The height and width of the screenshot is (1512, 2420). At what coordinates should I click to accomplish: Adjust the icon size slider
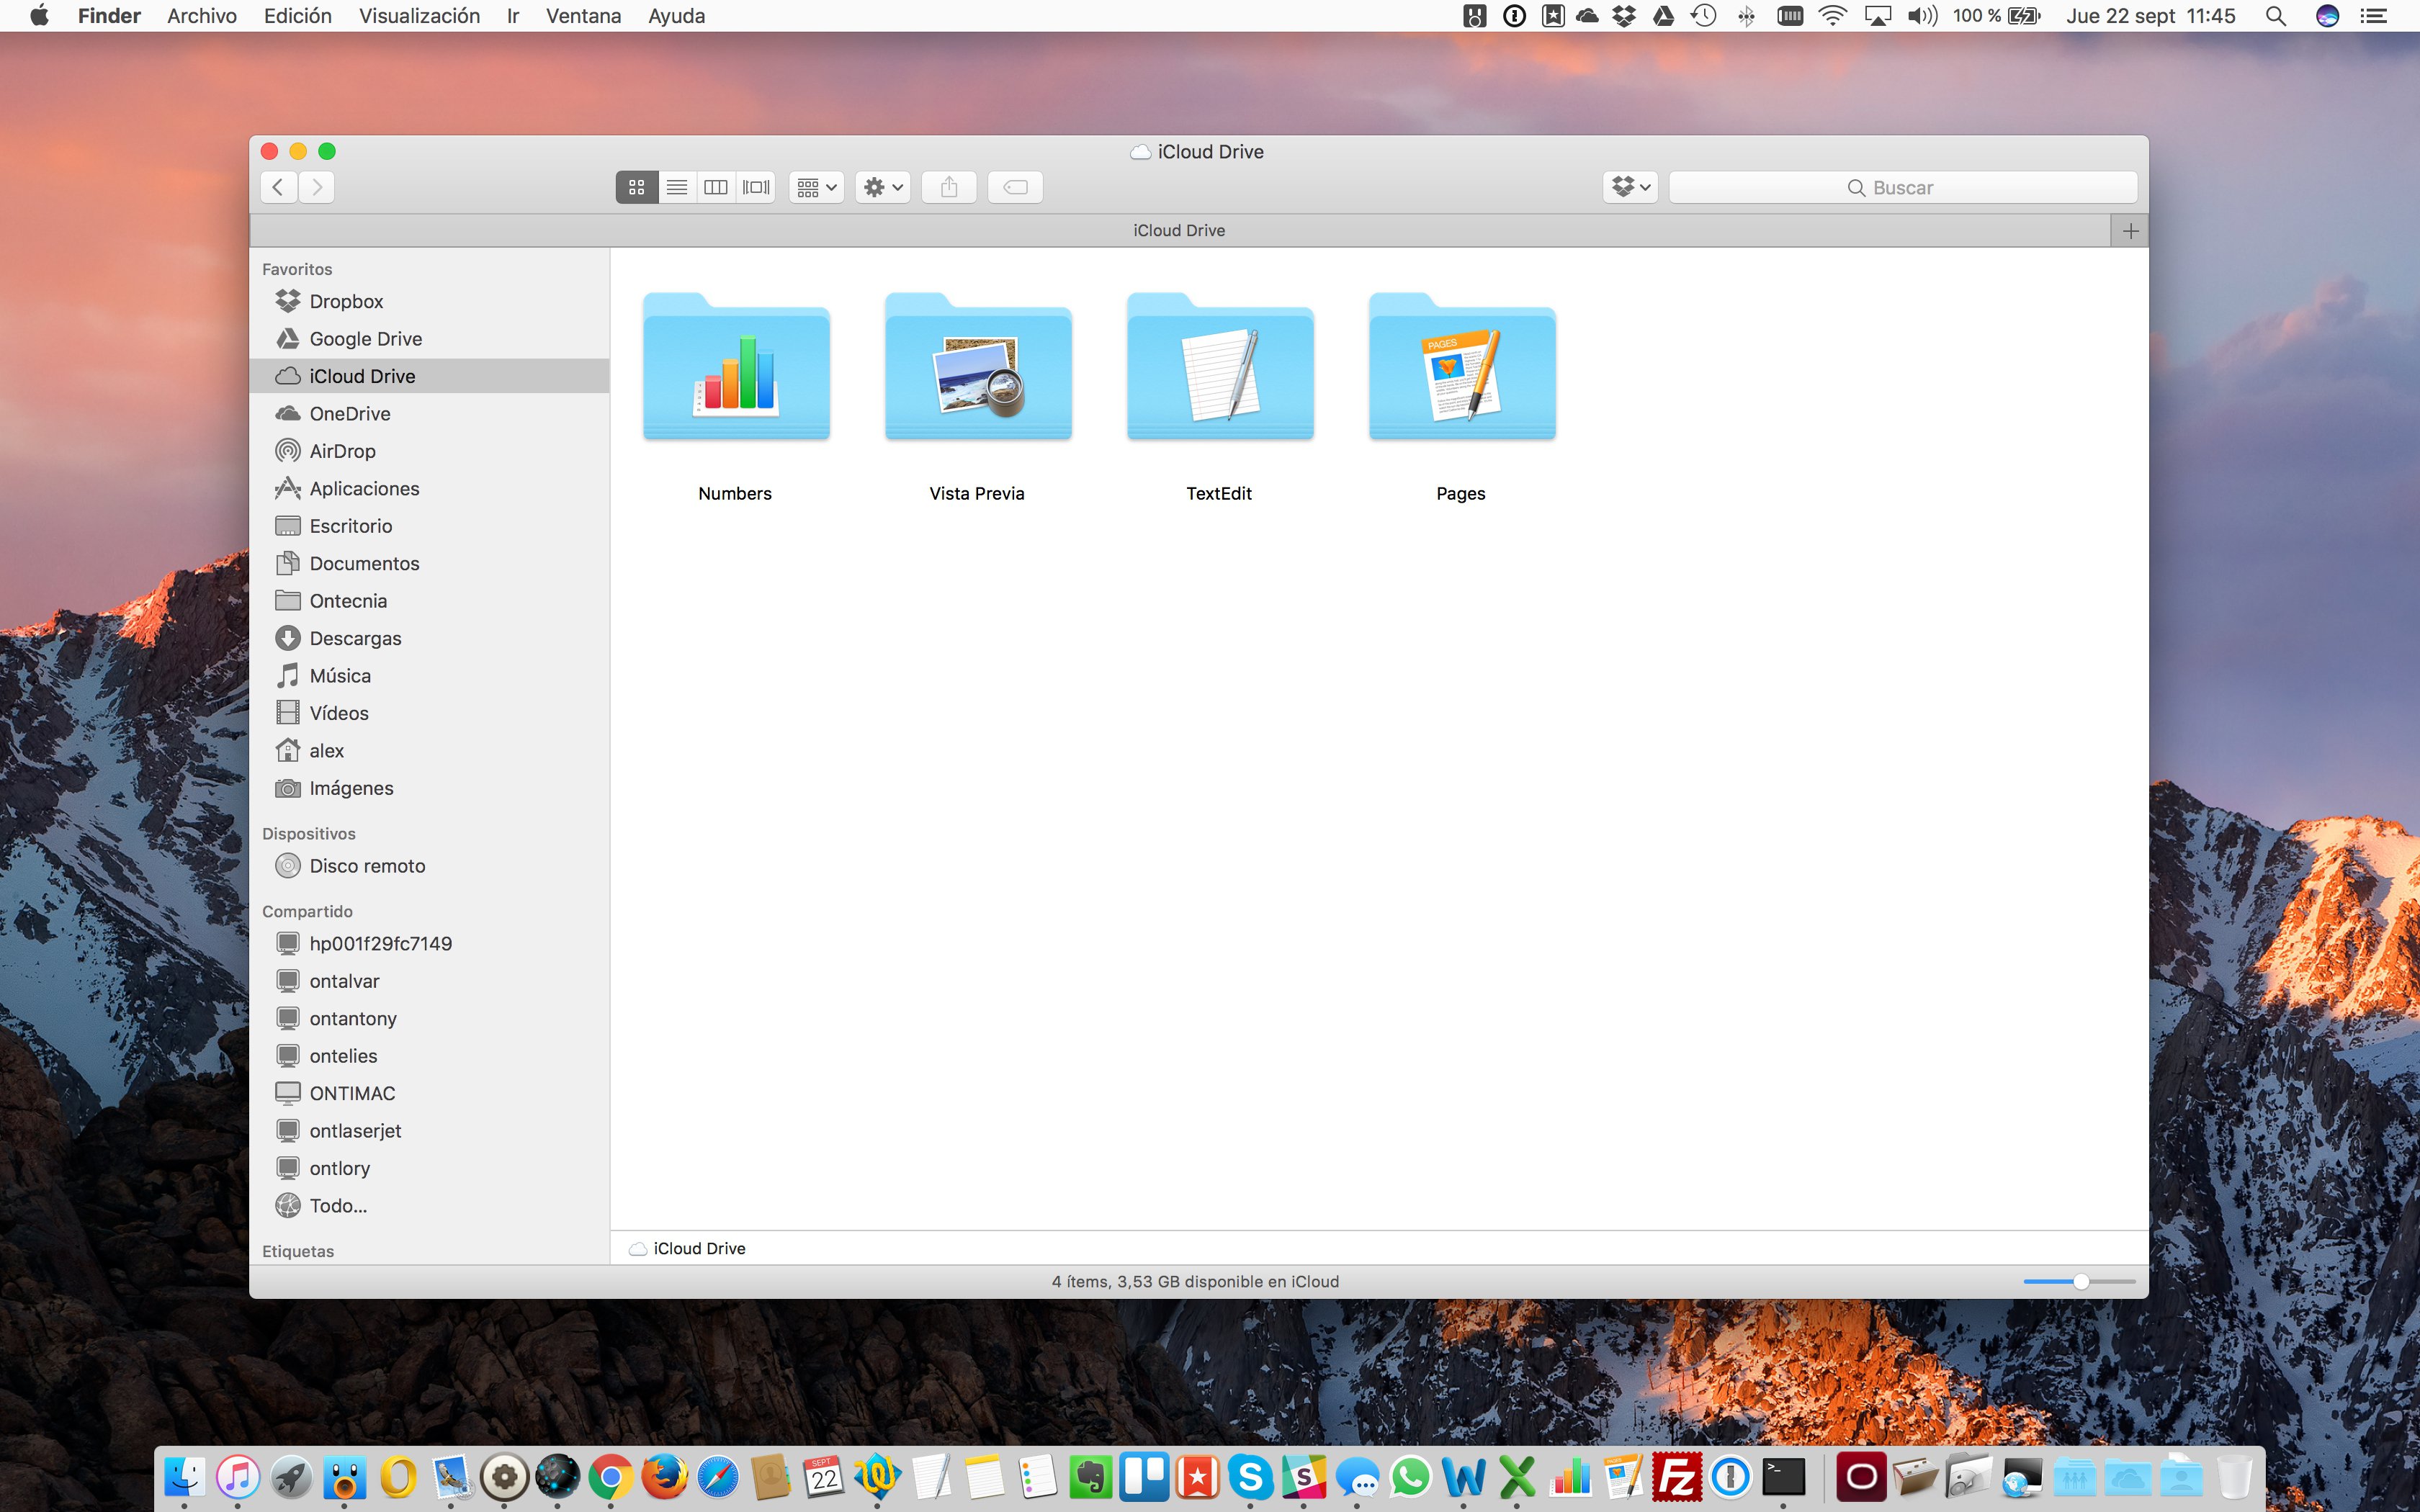pyautogui.click(x=2080, y=1282)
